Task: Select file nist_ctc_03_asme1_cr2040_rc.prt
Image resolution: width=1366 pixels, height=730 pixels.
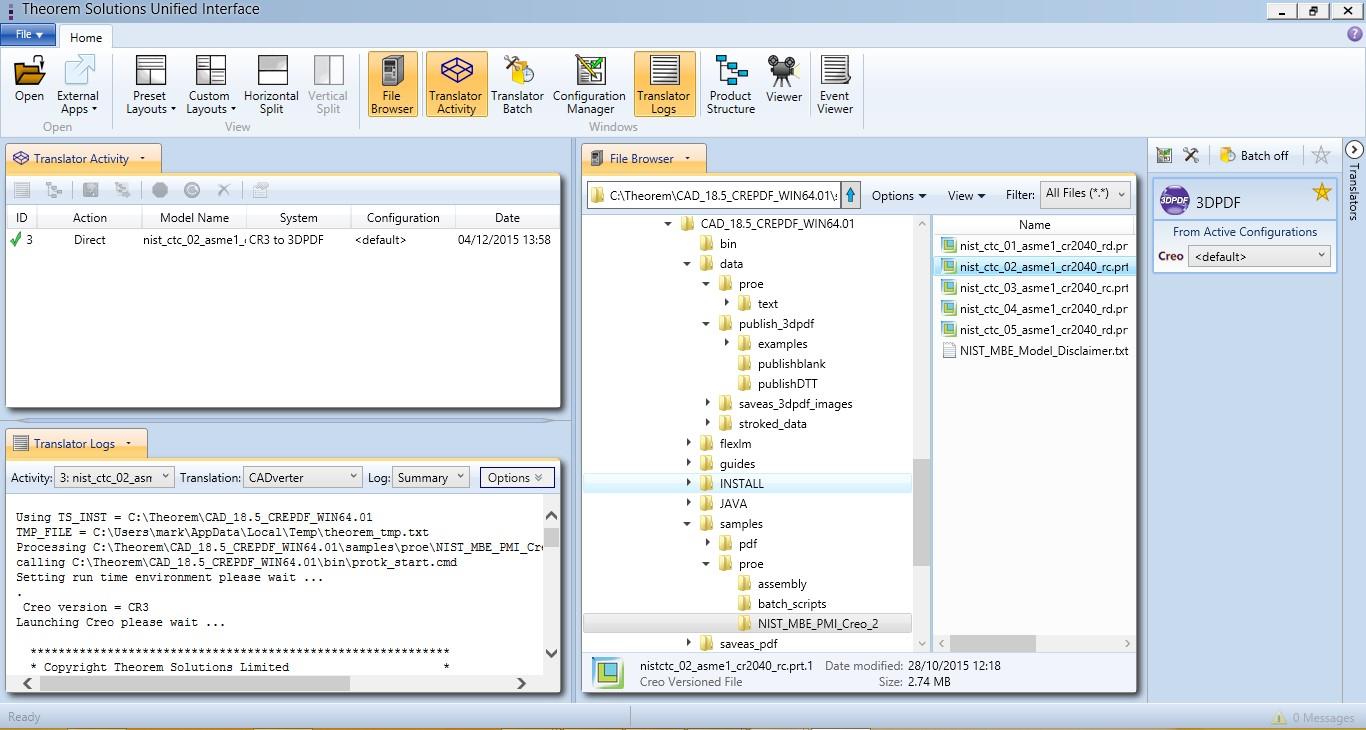Action: pos(1034,287)
